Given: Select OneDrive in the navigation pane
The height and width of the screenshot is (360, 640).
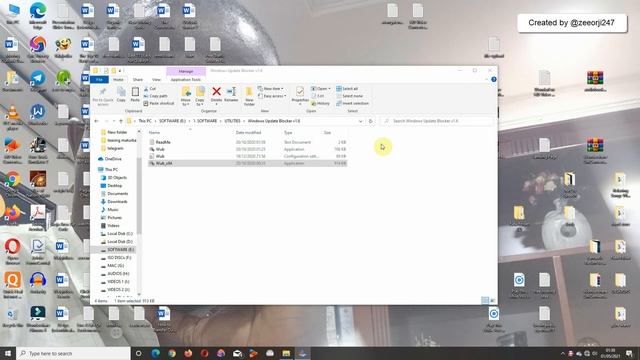Looking at the screenshot, I should coord(110,159).
